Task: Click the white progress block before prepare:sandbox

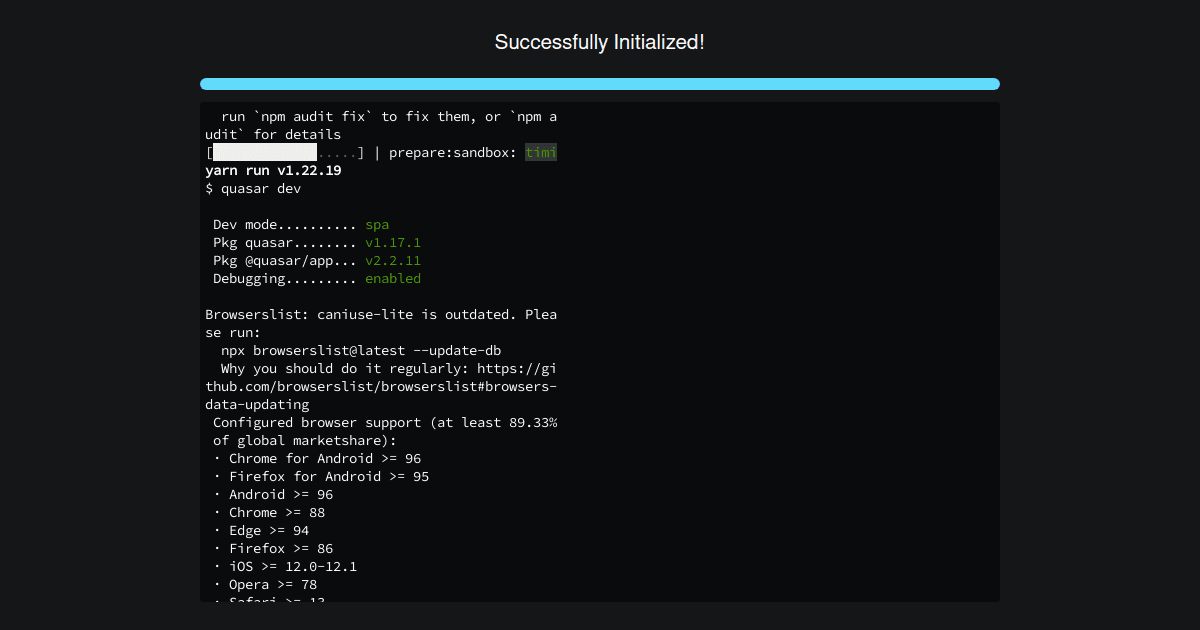Action: point(265,152)
